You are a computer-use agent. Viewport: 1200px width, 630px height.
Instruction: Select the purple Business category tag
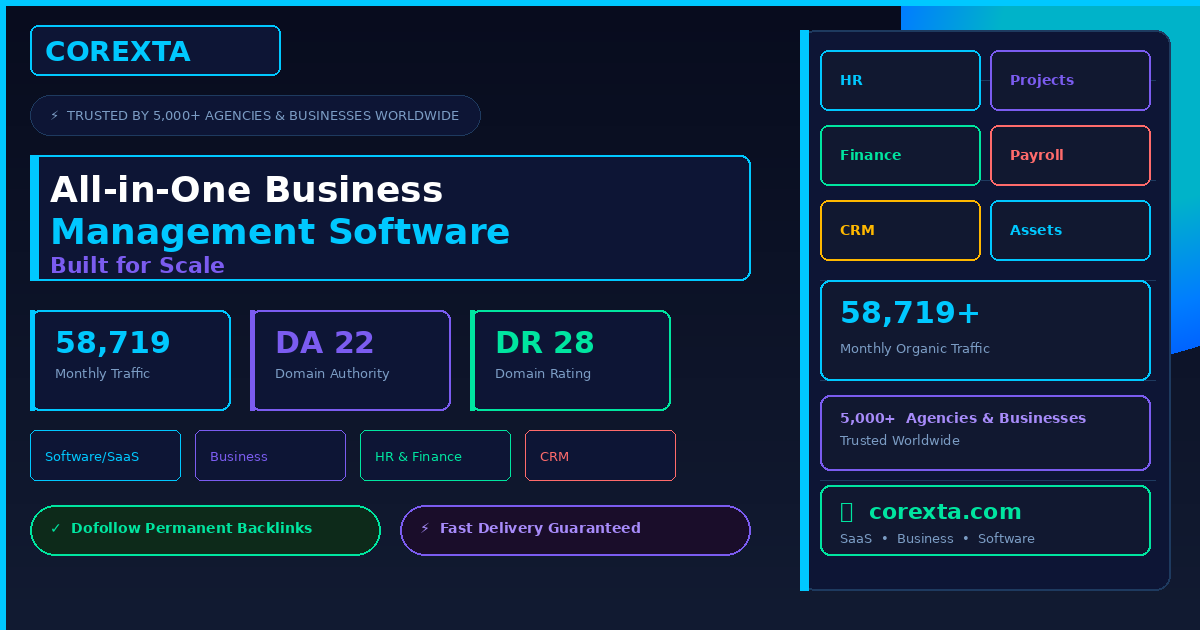coord(270,456)
